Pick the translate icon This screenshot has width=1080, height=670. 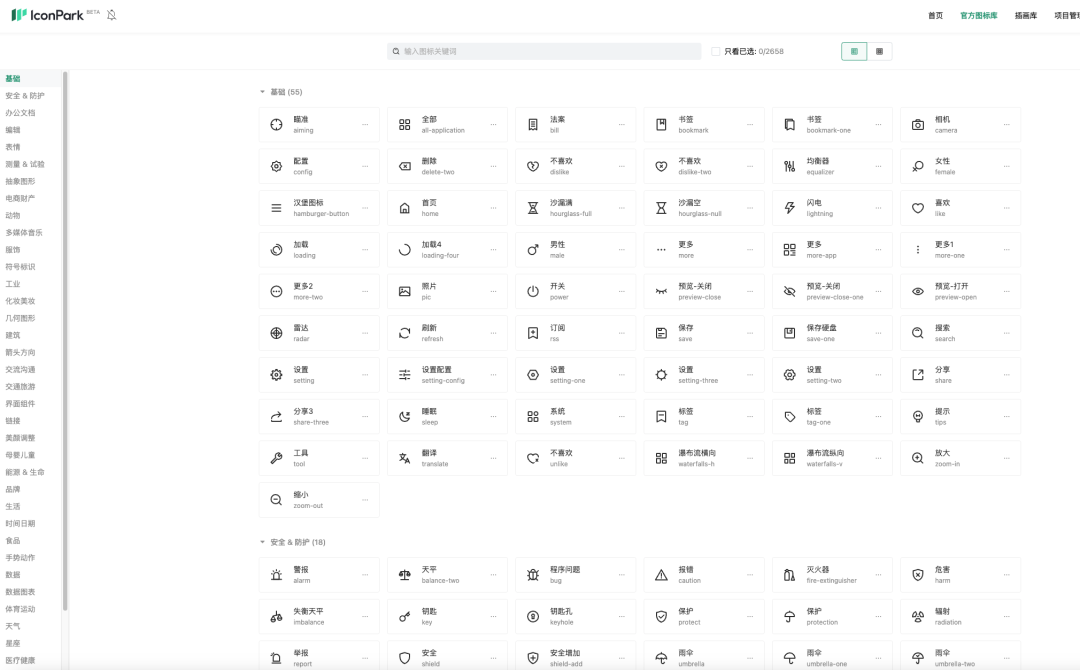(404, 458)
